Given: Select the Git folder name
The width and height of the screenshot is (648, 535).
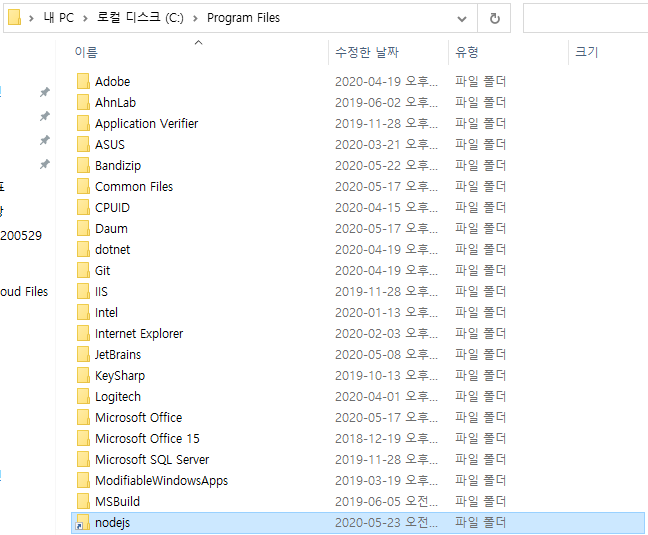Looking at the screenshot, I should [x=102, y=271].
